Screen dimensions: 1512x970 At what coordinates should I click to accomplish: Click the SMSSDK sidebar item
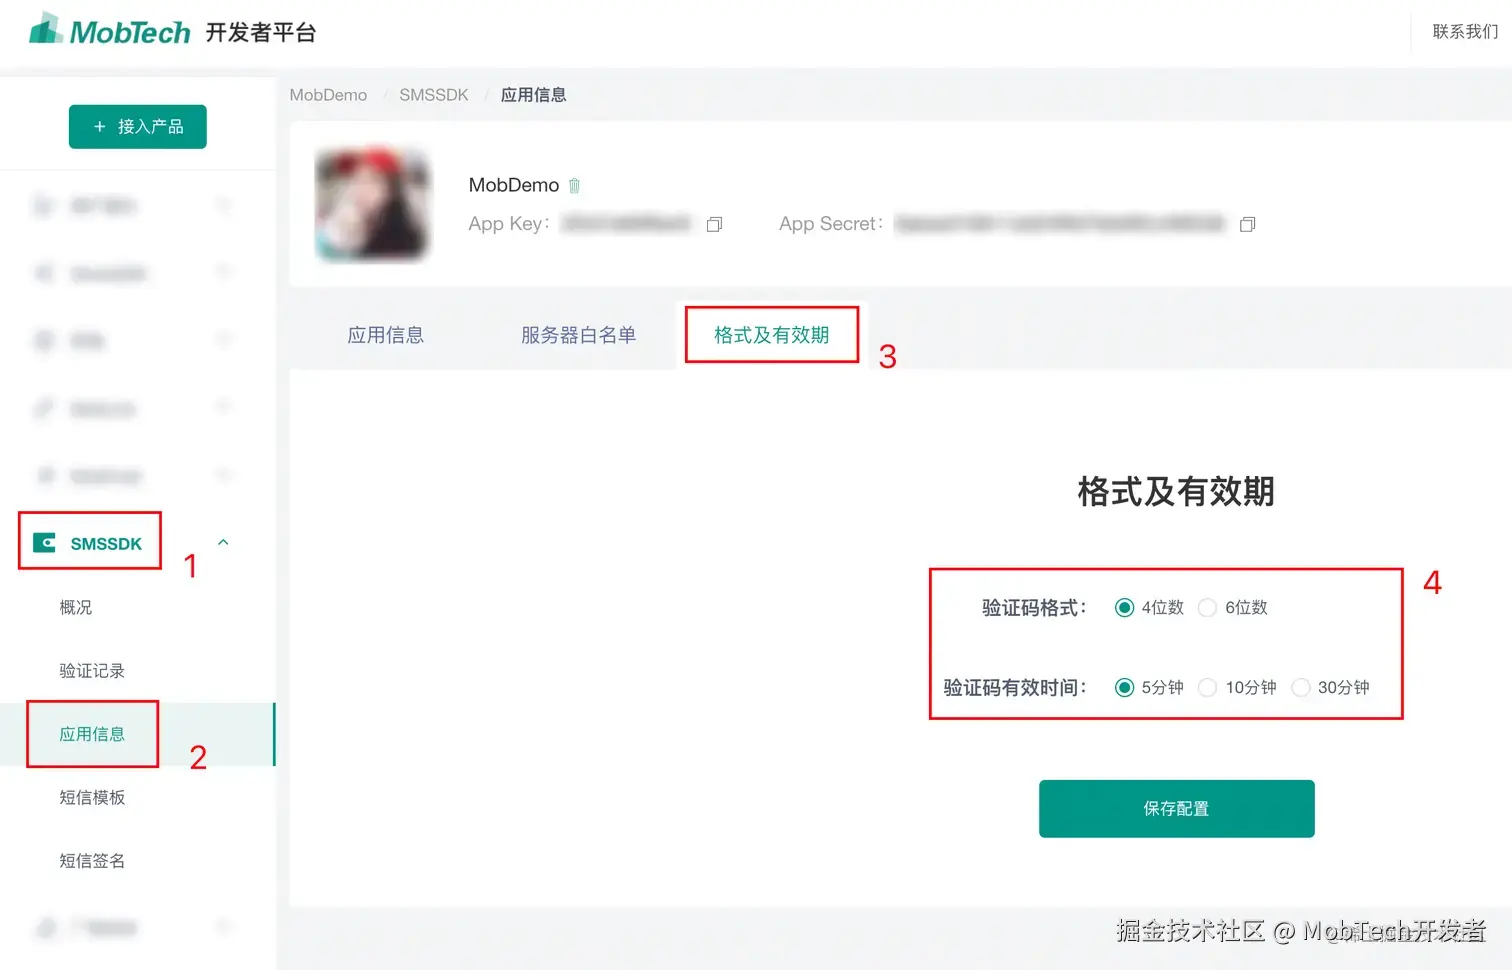[x=106, y=543]
